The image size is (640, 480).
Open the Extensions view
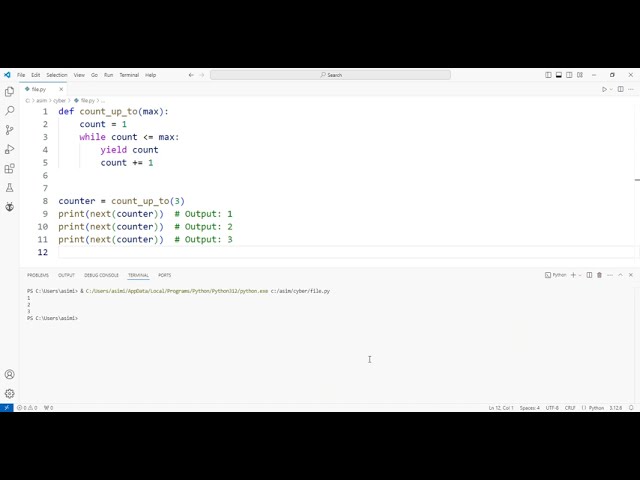coord(9,169)
